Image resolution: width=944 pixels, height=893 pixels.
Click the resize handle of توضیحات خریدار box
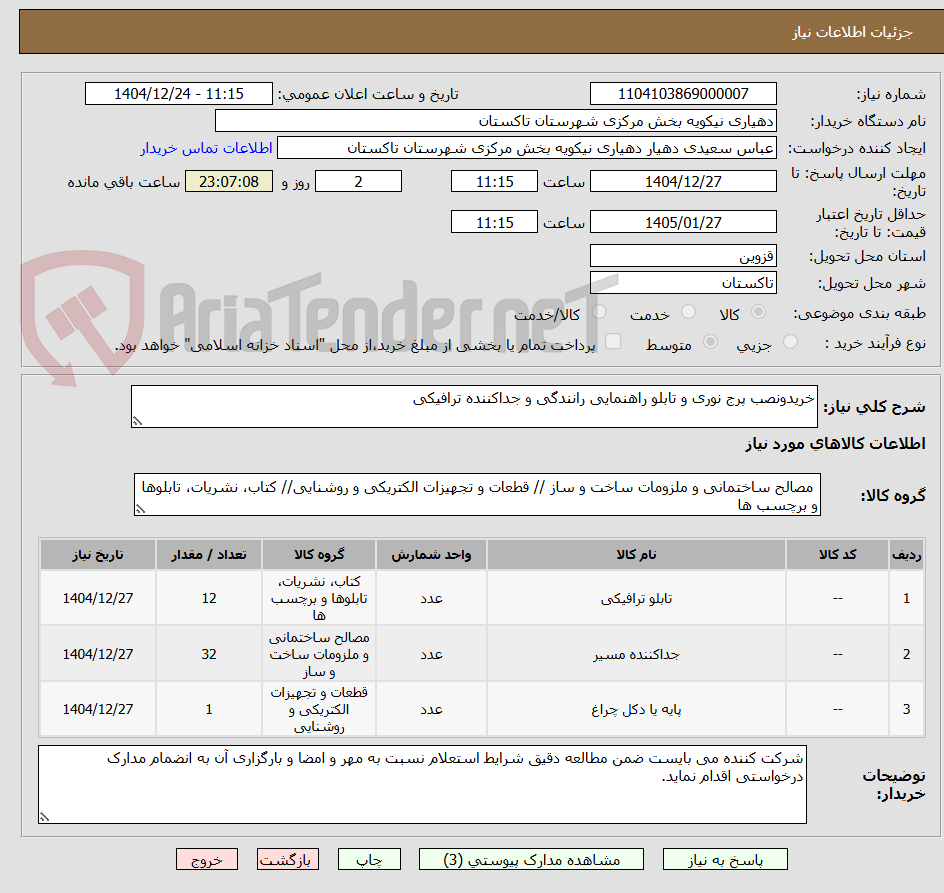pyautogui.click(x=44, y=817)
